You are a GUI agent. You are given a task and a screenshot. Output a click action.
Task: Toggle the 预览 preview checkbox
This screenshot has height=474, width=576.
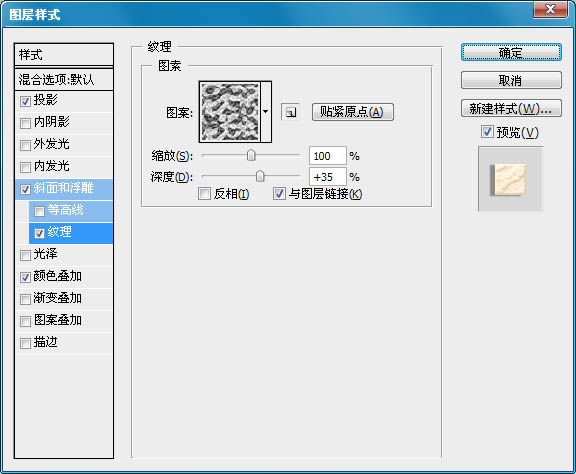click(x=487, y=132)
